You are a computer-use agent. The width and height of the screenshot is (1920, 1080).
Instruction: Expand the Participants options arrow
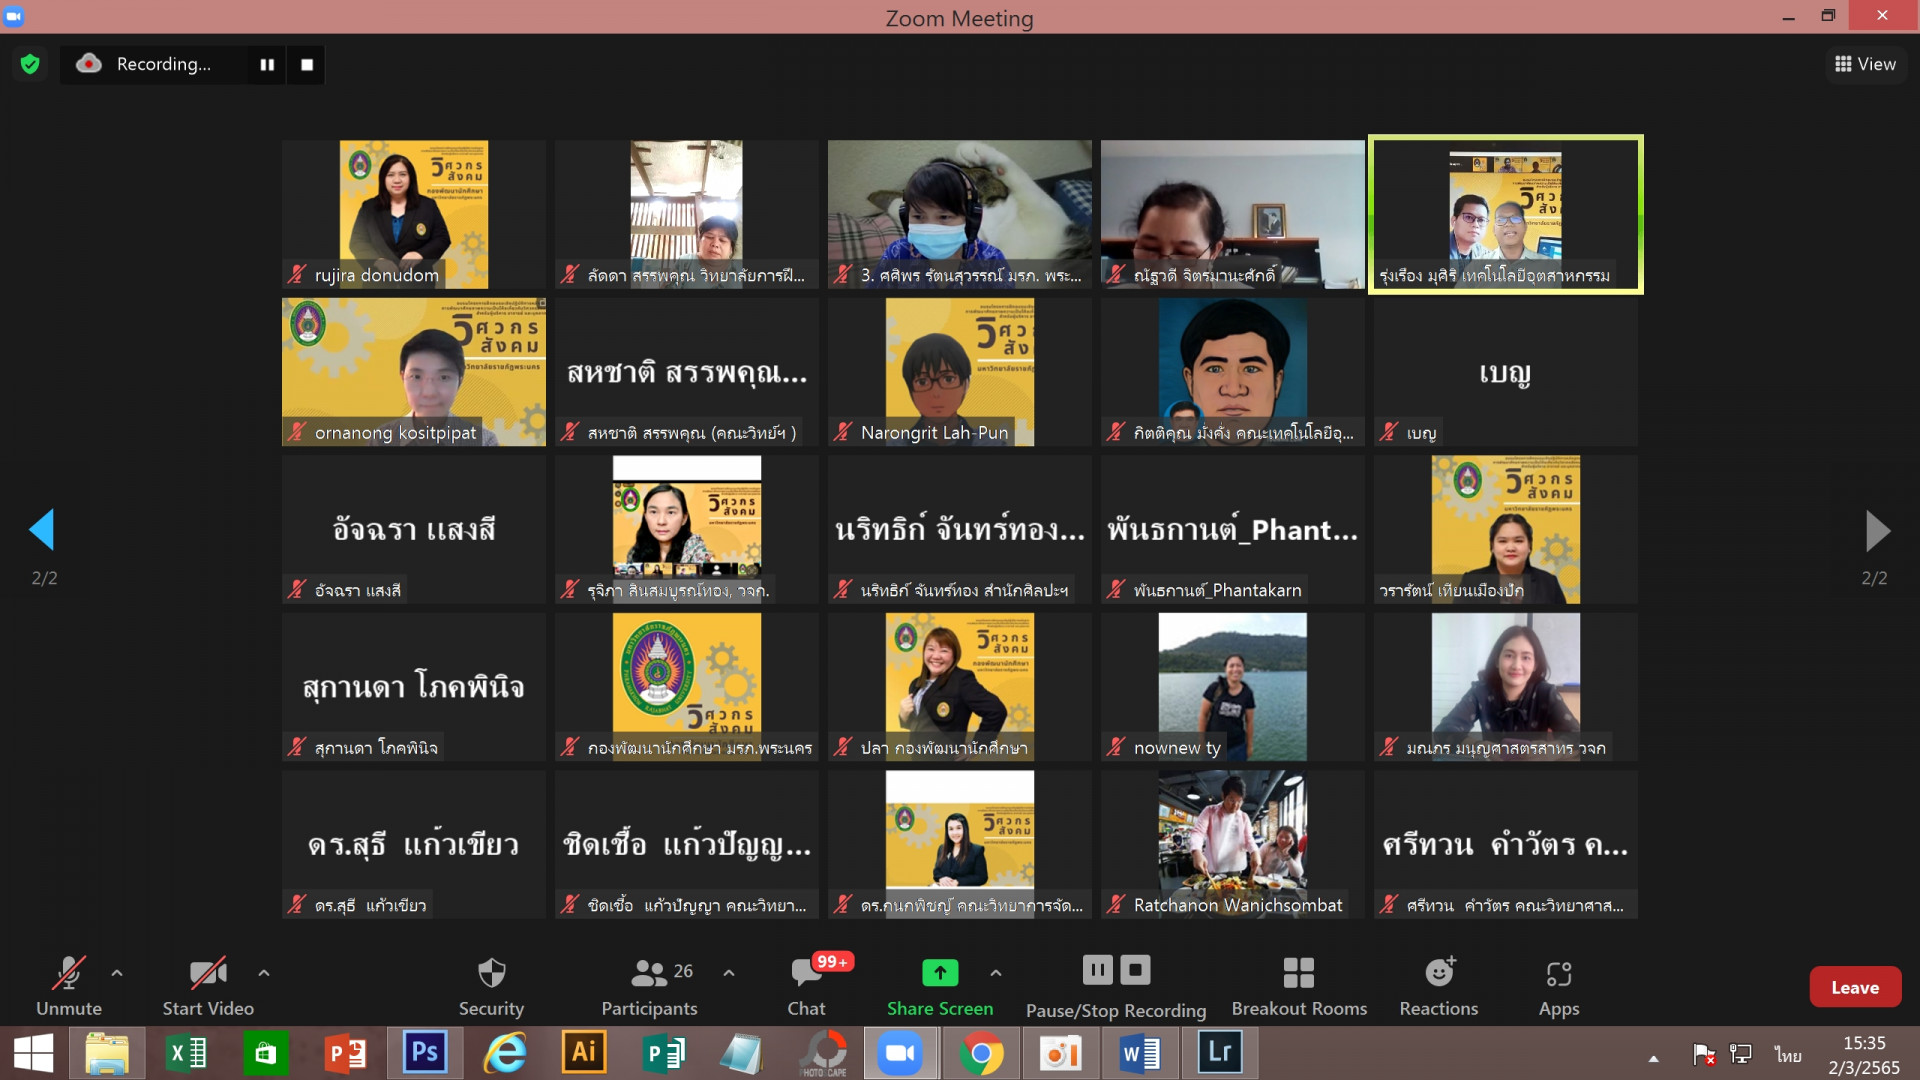pyautogui.click(x=729, y=972)
